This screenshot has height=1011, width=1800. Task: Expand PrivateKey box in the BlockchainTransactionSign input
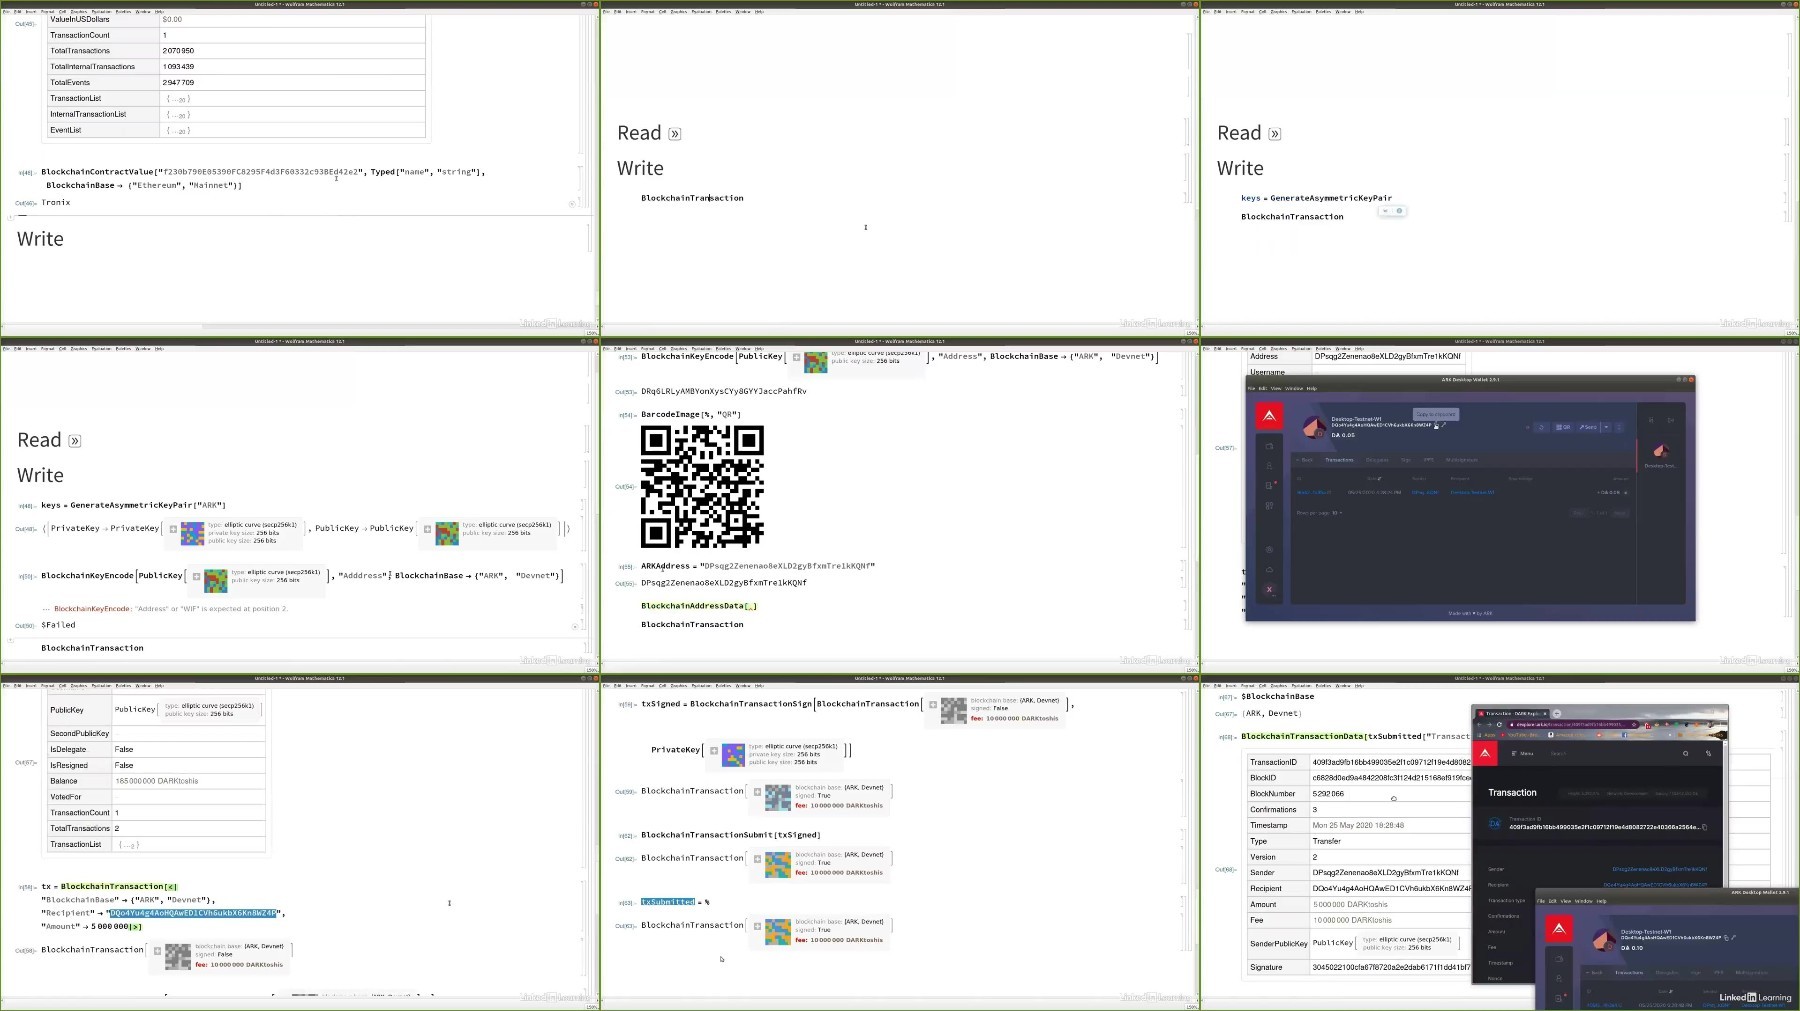[713, 750]
